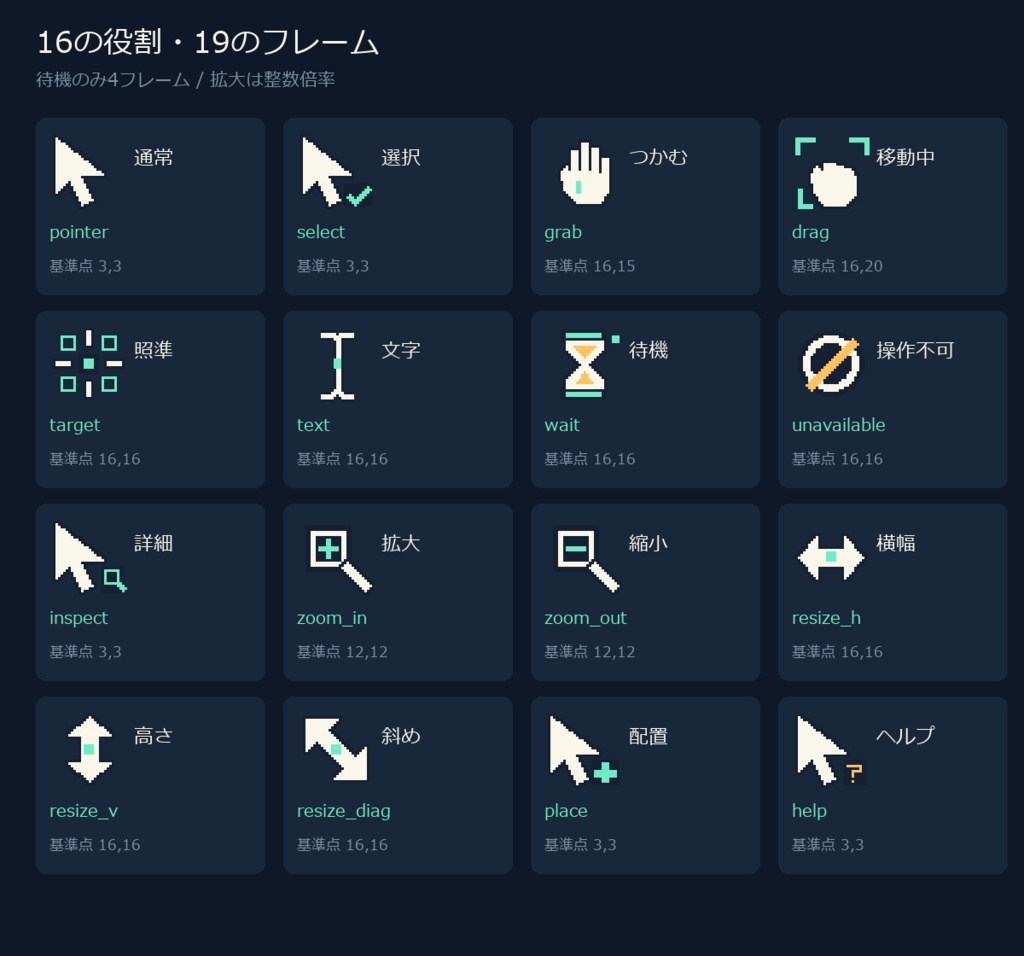The height and width of the screenshot is (956, 1024).
Task: Click the 'unavailable' name label
Action: click(x=839, y=425)
